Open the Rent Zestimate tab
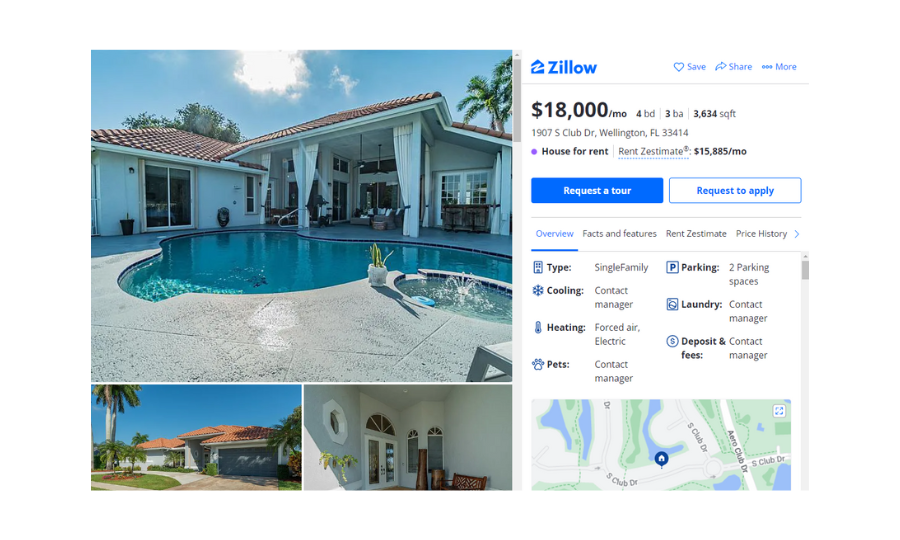Image resolution: width=900 pixels, height=540 pixels. pos(696,234)
